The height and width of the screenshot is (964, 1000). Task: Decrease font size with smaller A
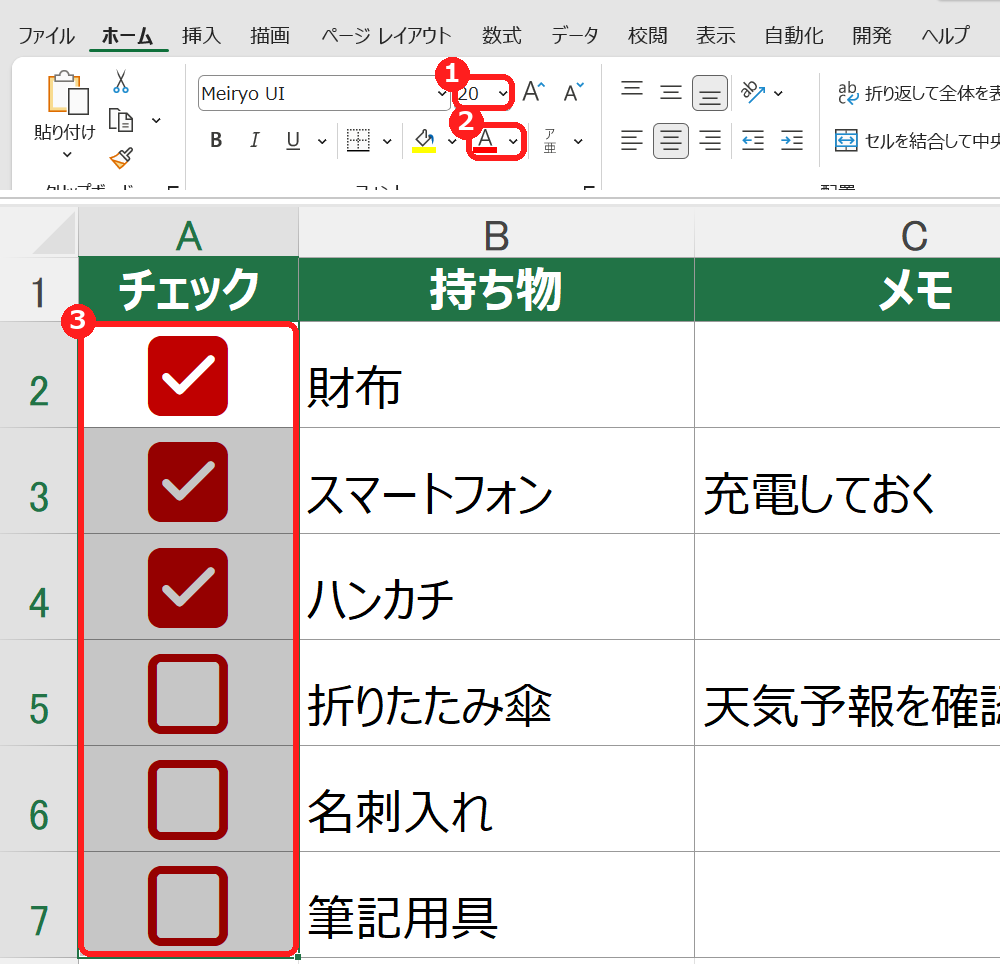(573, 92)
